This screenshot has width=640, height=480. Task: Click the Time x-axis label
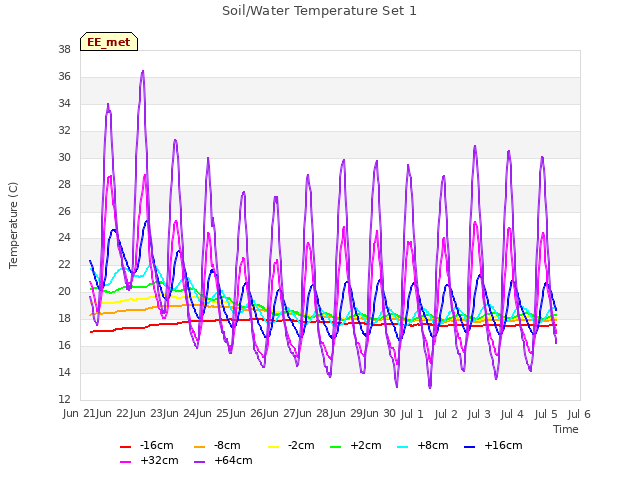click(566, 429)
